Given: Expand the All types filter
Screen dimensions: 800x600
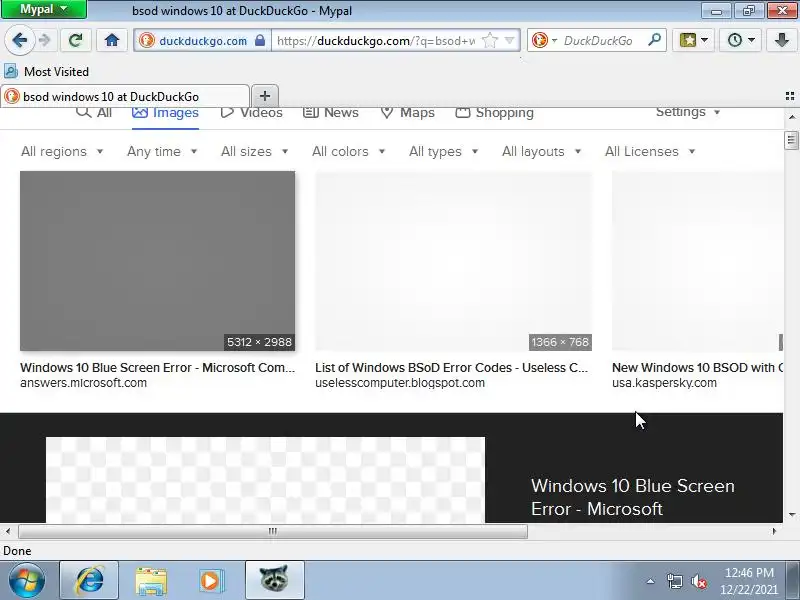Looking at the screenshot, I should 443,152.
